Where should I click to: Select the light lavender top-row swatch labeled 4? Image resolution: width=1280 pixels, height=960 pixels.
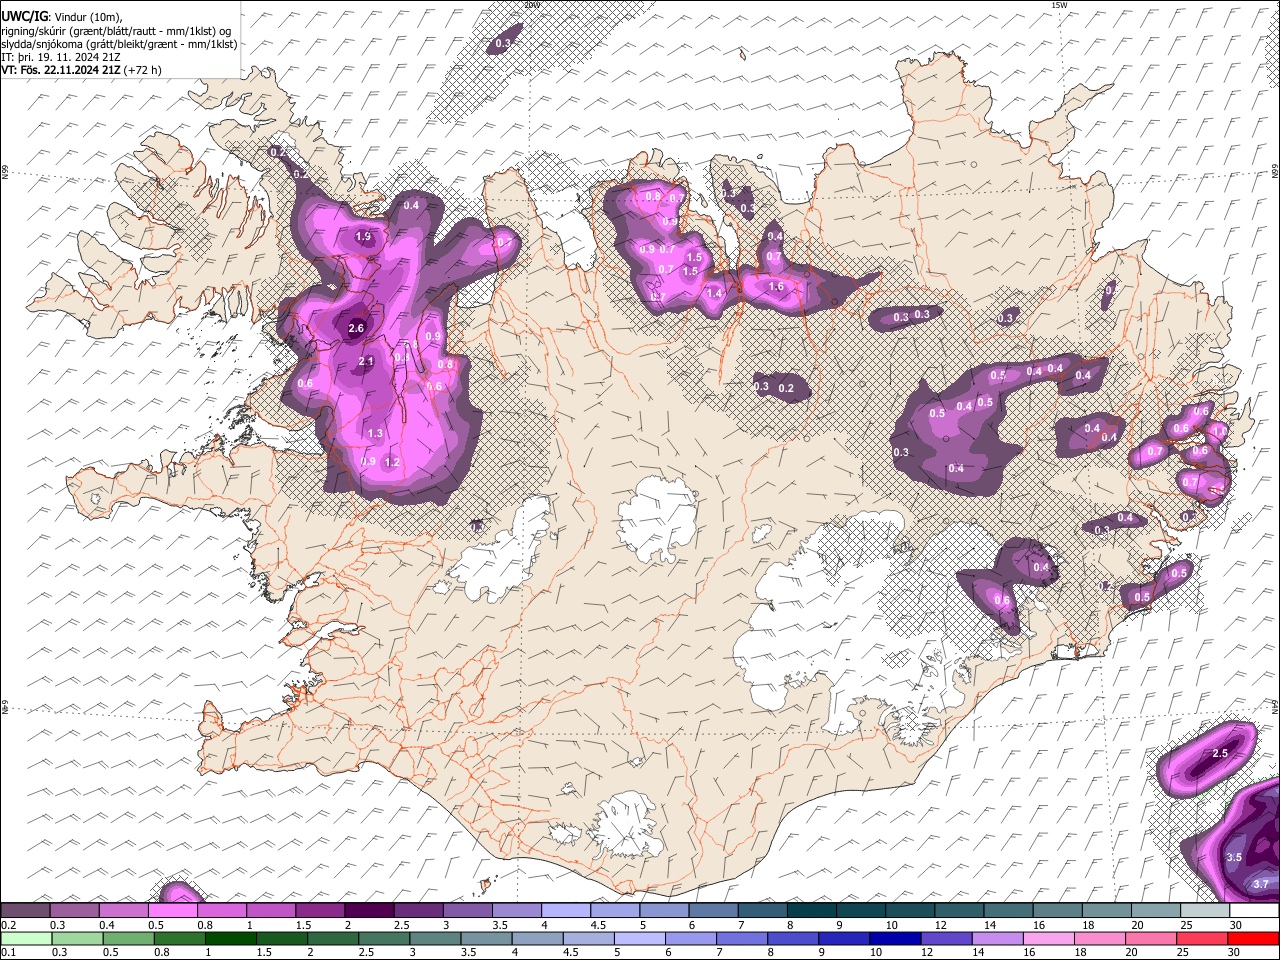(566, 911)
